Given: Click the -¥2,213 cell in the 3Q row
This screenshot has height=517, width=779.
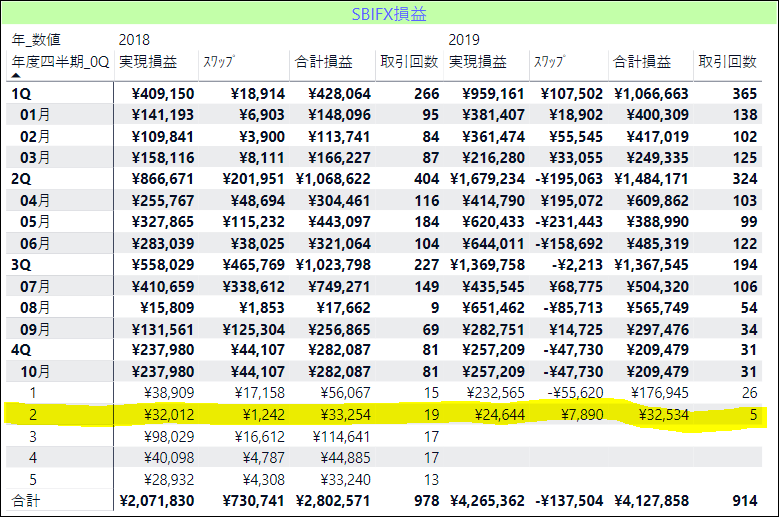Looking at the screenshot, I should click(x=577, y=265).
